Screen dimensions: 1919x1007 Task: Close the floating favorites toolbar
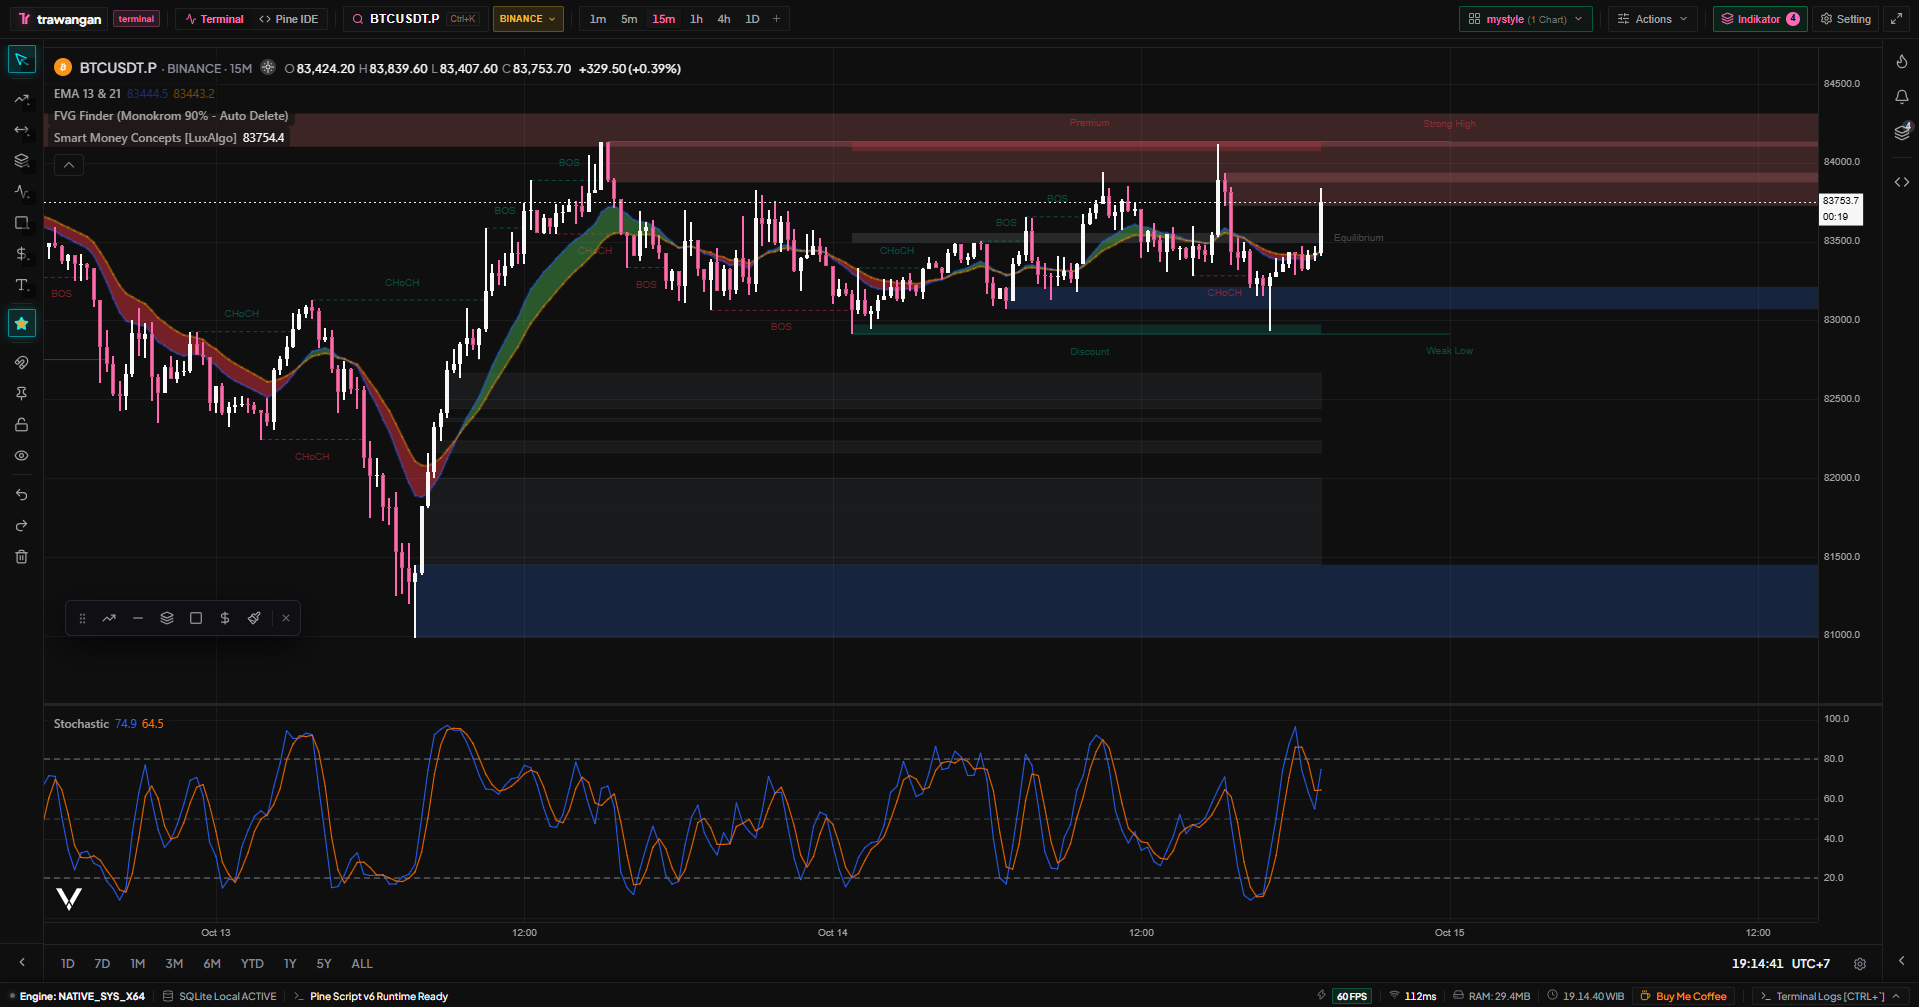click(286, 618)
